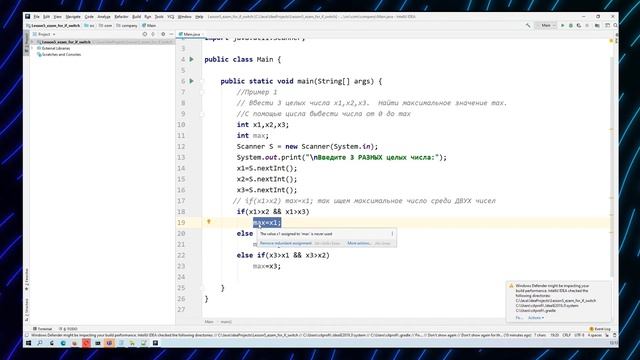Viewport: 640px width, 360px height.
Task: Open the Main run configuration dropdown
Action: point(546,25)
